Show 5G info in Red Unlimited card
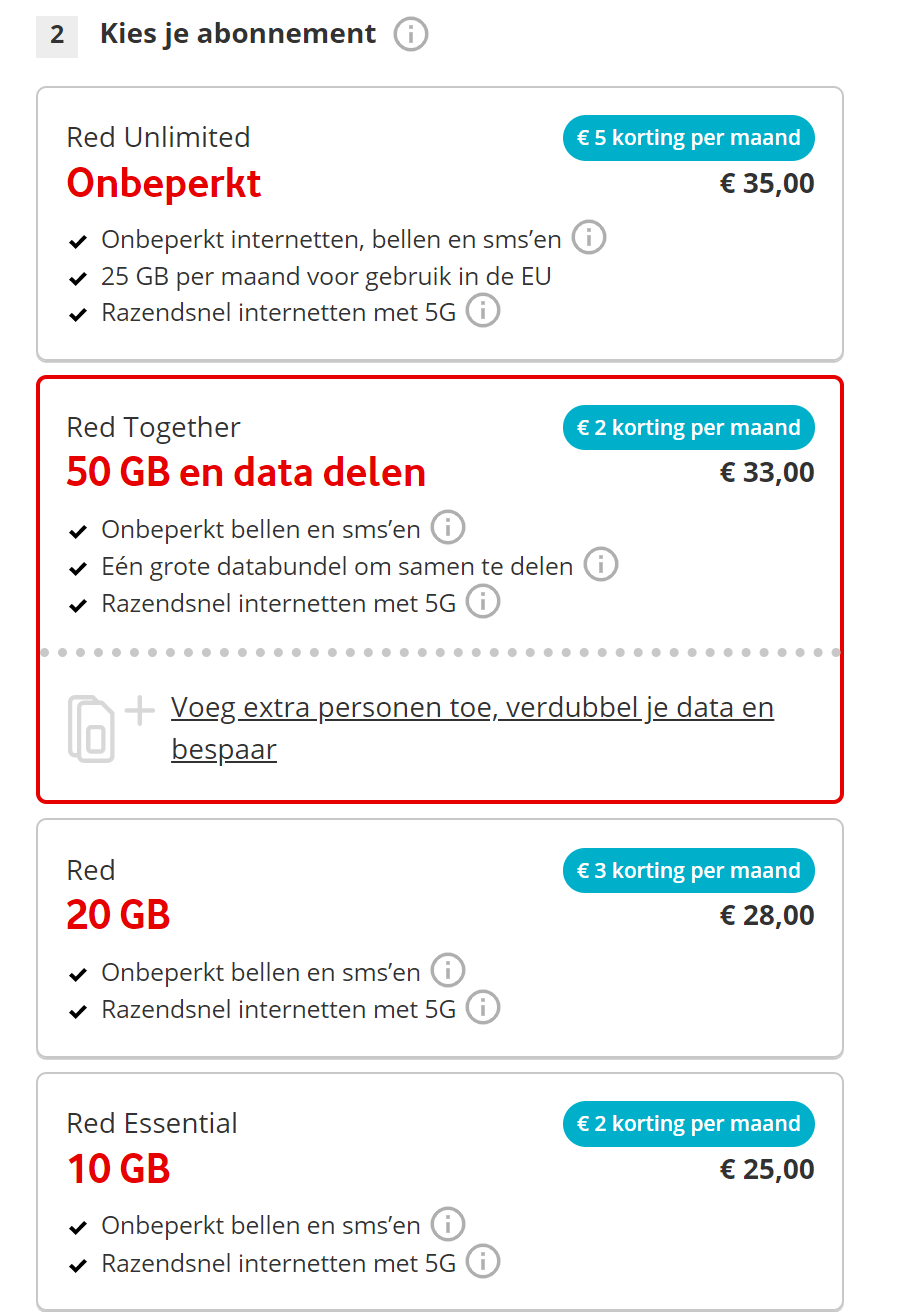Screen dimensions: 904x1312 tap(483, 311)
